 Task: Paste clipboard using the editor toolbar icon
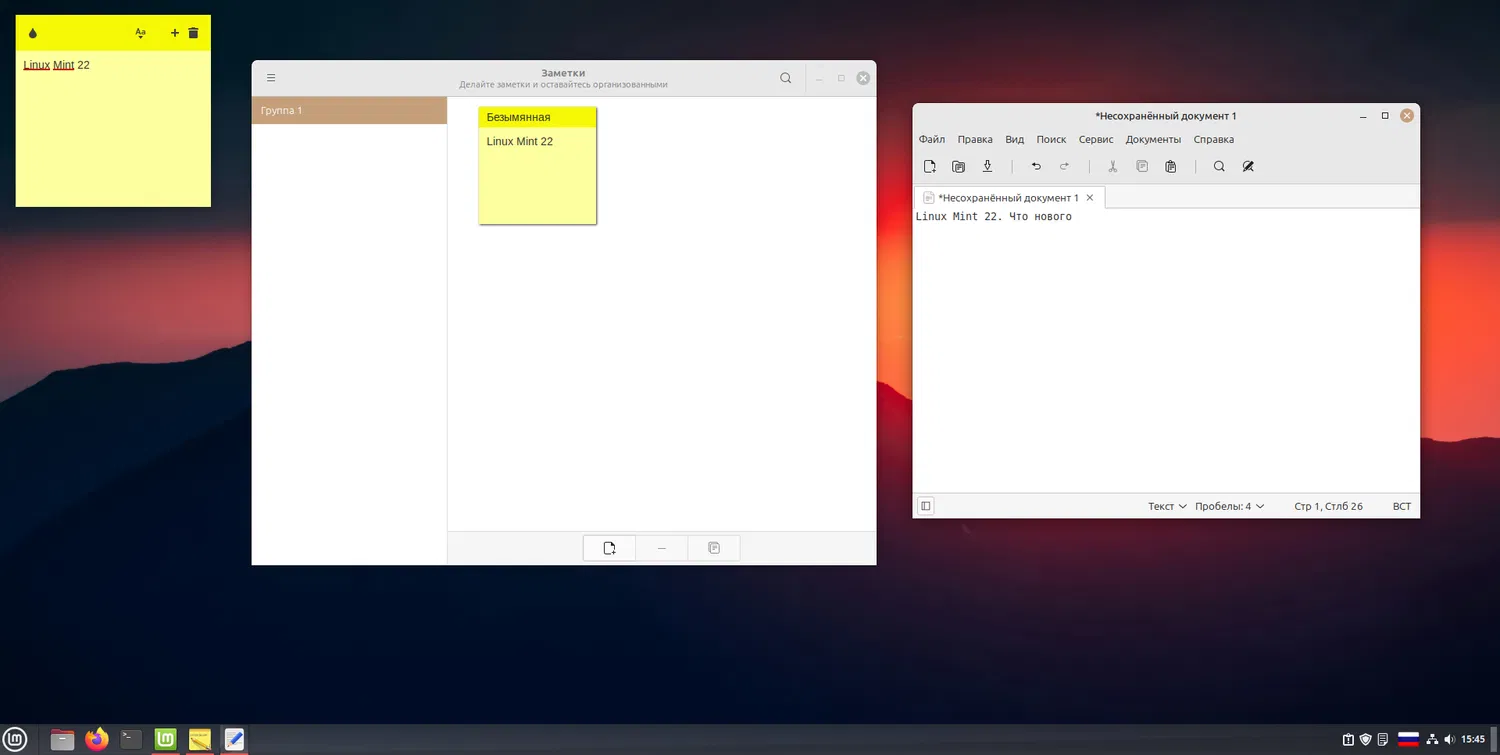coord(1171,167)
